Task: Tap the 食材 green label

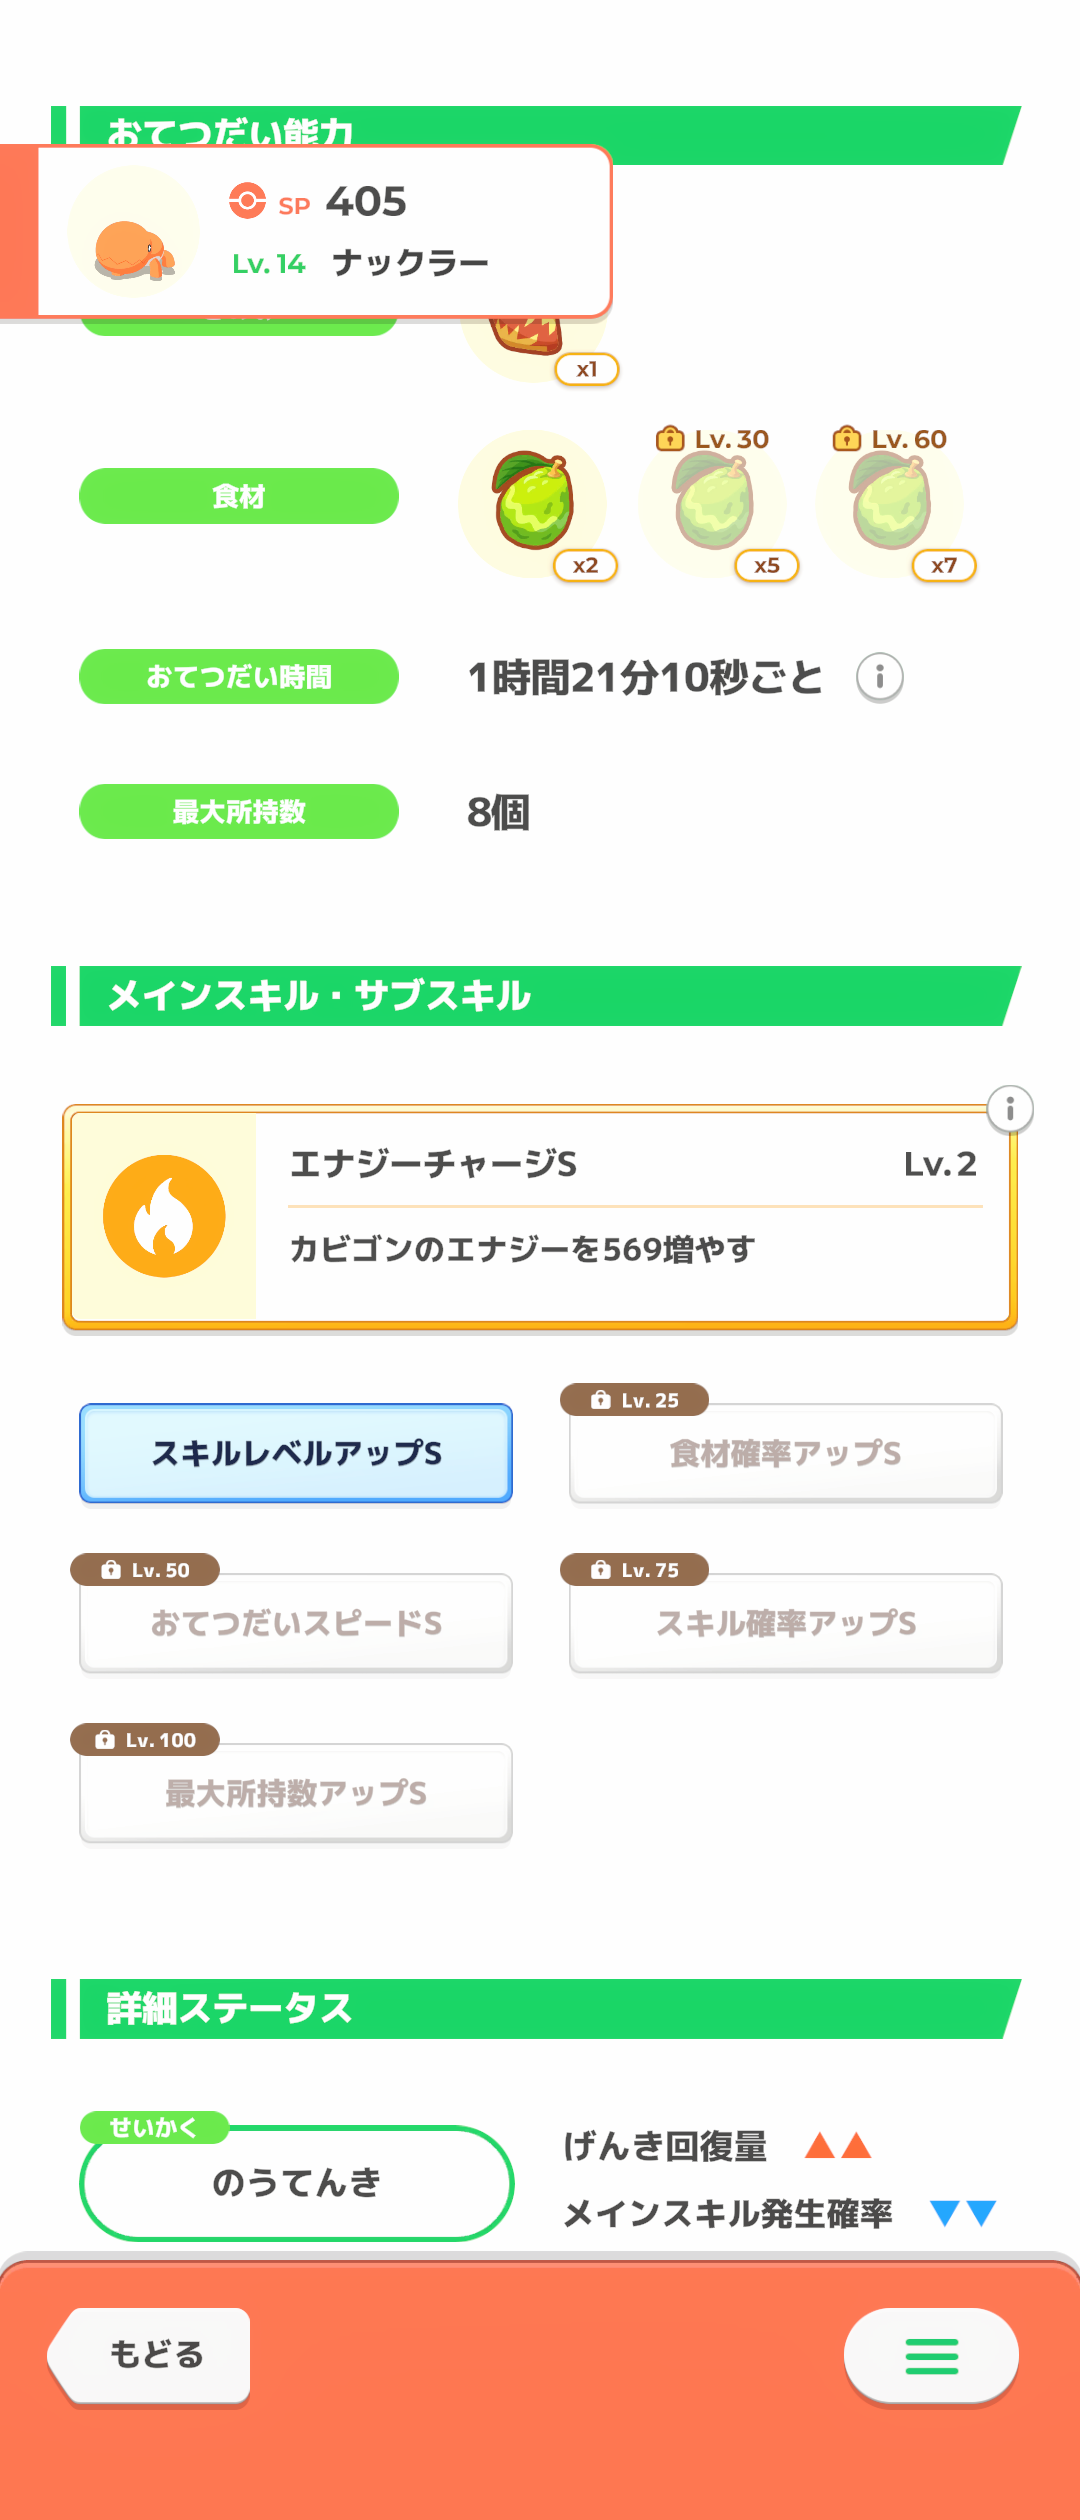Action: [239, 496]
